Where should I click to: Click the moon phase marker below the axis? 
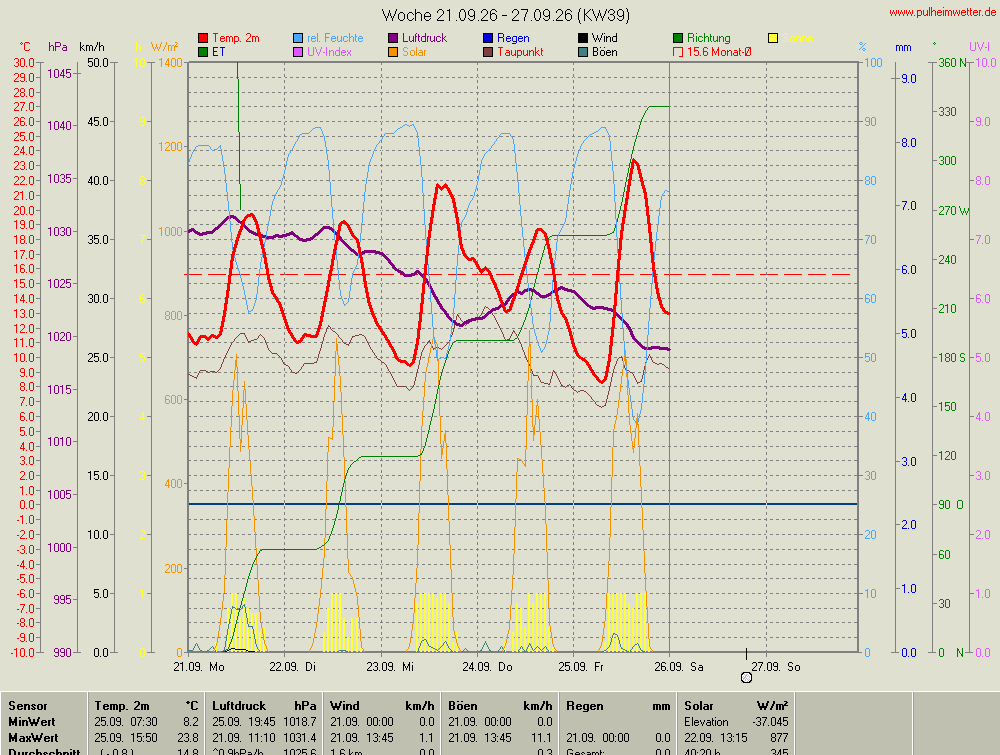point(746,677)
